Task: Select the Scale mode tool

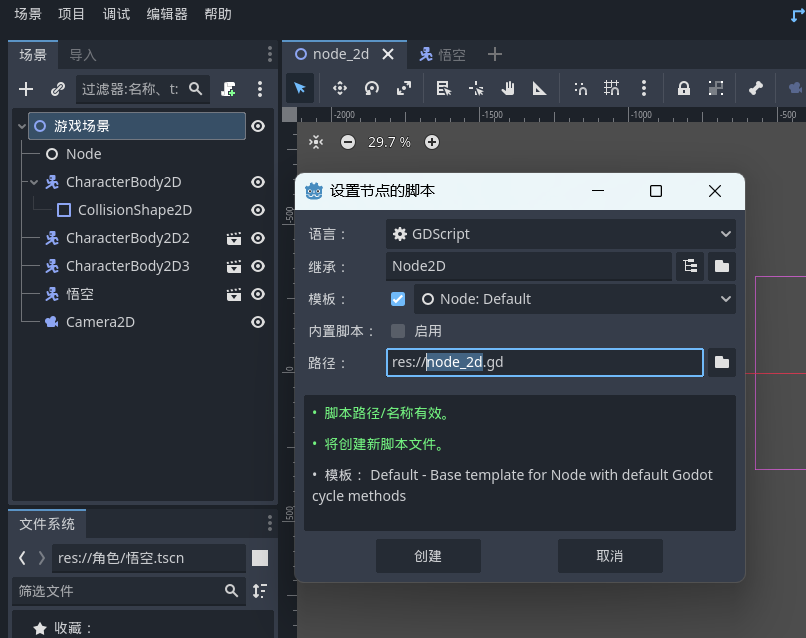Action: point(404,88)
